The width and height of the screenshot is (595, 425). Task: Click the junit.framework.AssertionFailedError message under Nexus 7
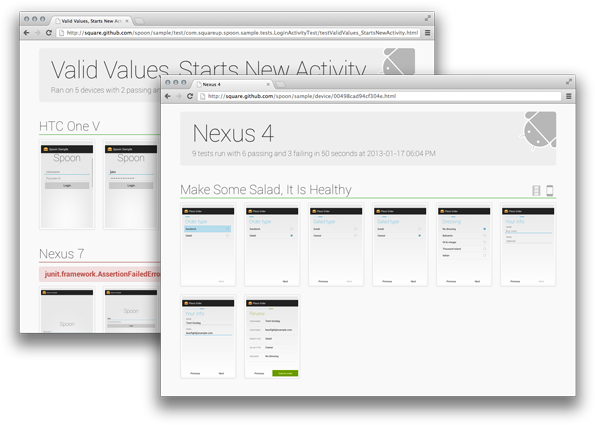(102, 274)
